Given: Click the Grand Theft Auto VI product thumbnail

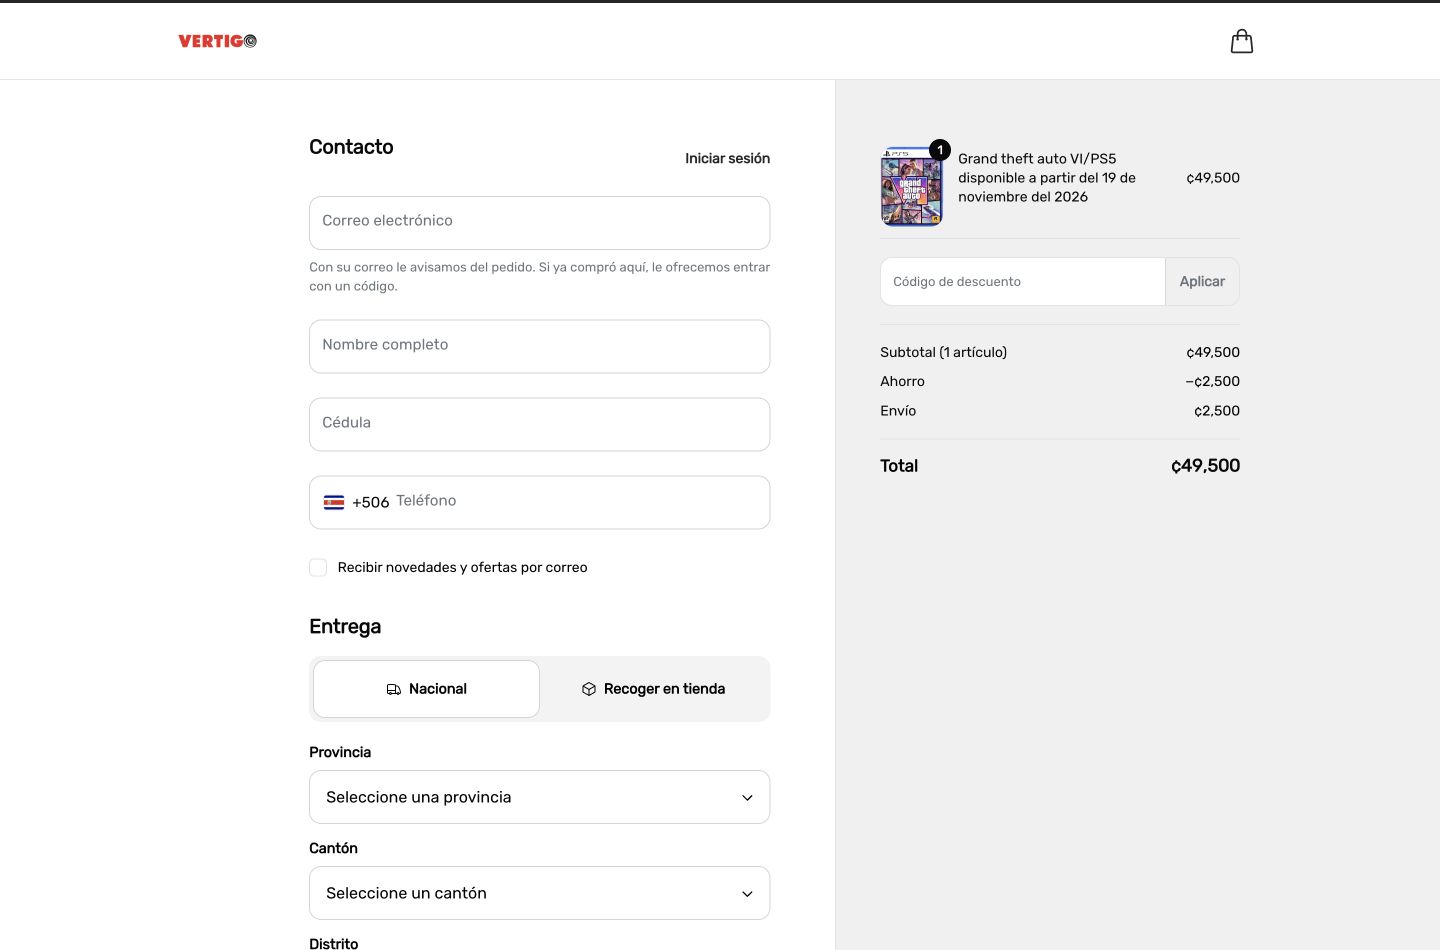Looking at the screenshot, I should 911,187.
